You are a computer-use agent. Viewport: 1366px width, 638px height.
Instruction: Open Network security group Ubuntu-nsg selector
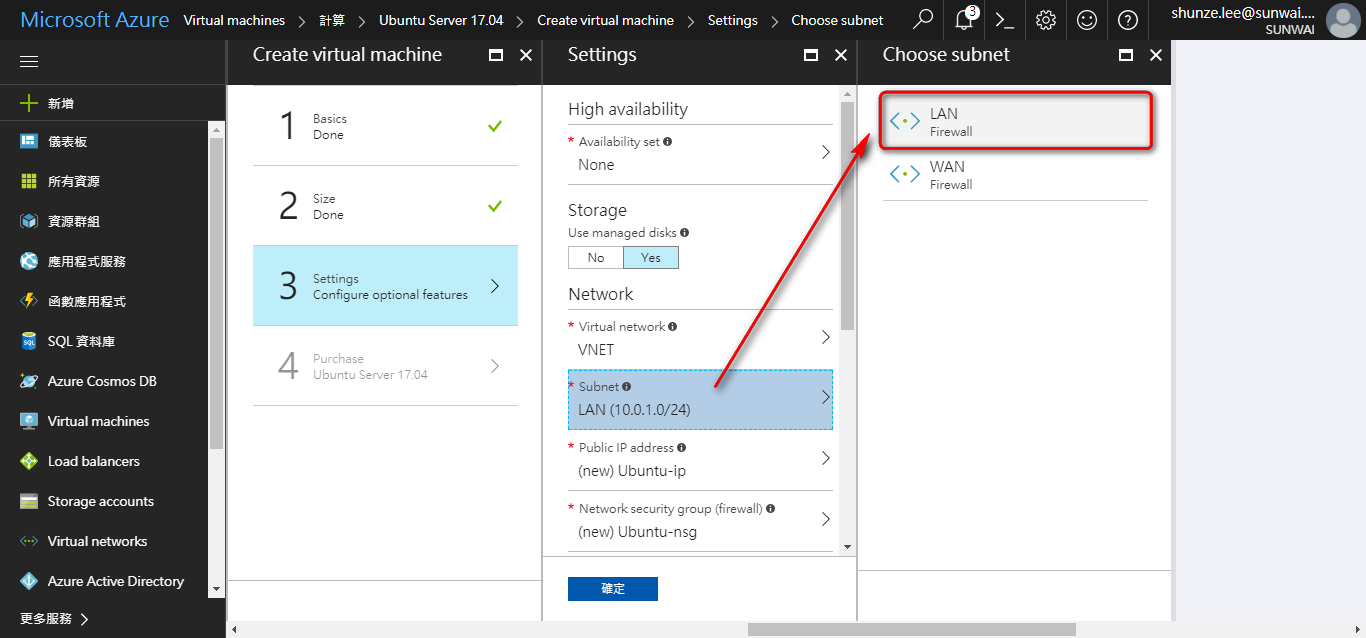tap(700, 521)
